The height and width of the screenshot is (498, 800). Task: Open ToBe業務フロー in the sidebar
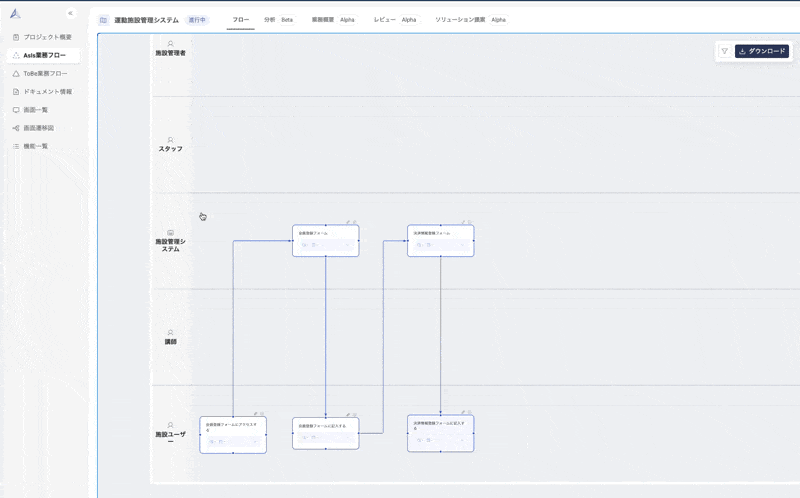coord(43,73)
